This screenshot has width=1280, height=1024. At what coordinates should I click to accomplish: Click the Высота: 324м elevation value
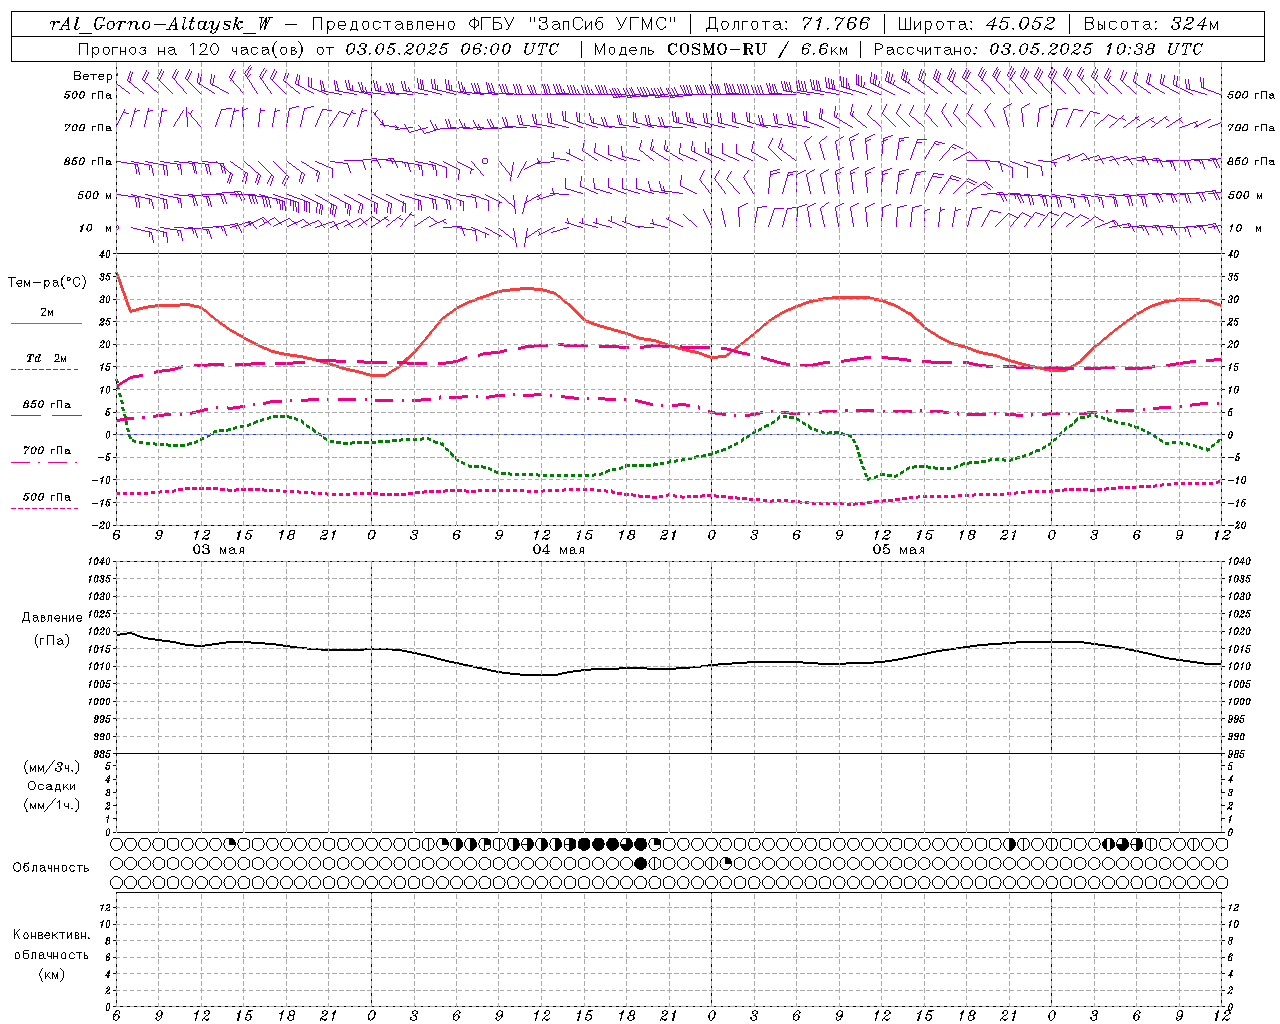tap(1151, 24)
